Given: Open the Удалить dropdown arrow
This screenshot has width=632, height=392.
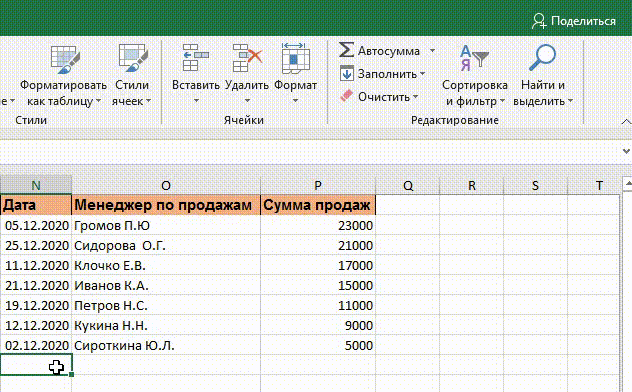Looking at the screenshot, I should tap(247, 101).
